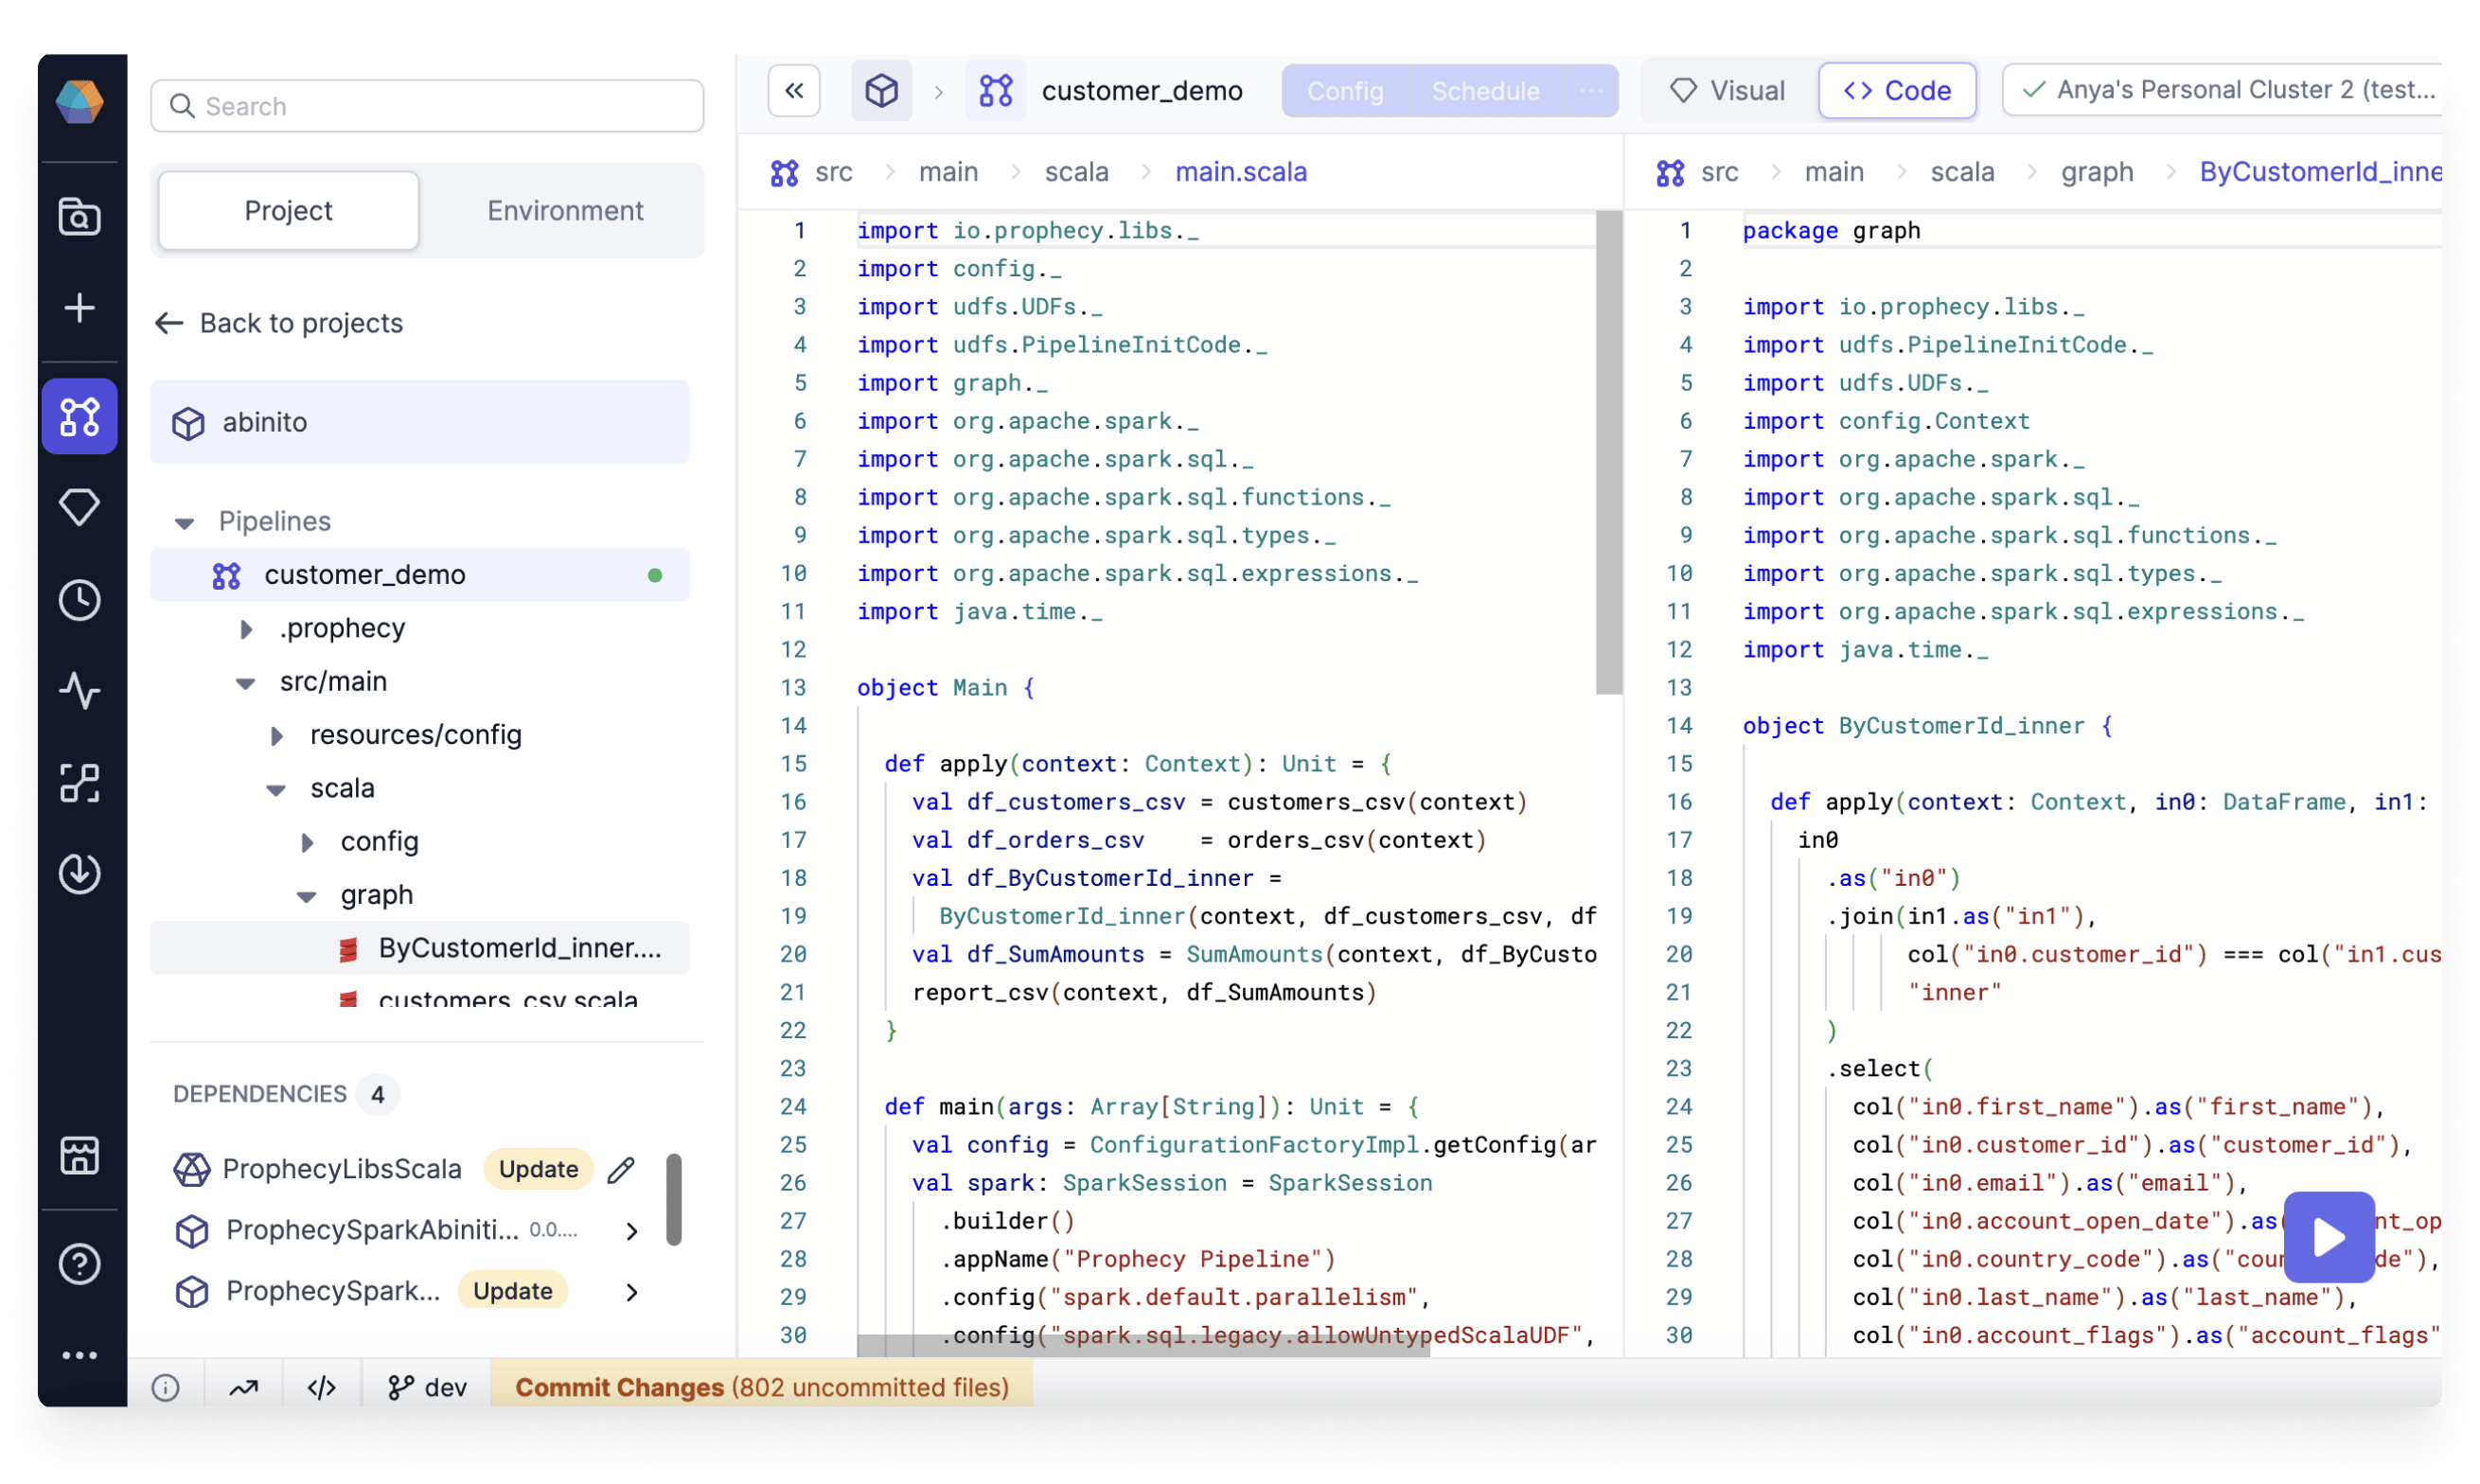Expand the resources/config folder
The height and width of the screenshot is (1484, 2480).
coord(277,736)
